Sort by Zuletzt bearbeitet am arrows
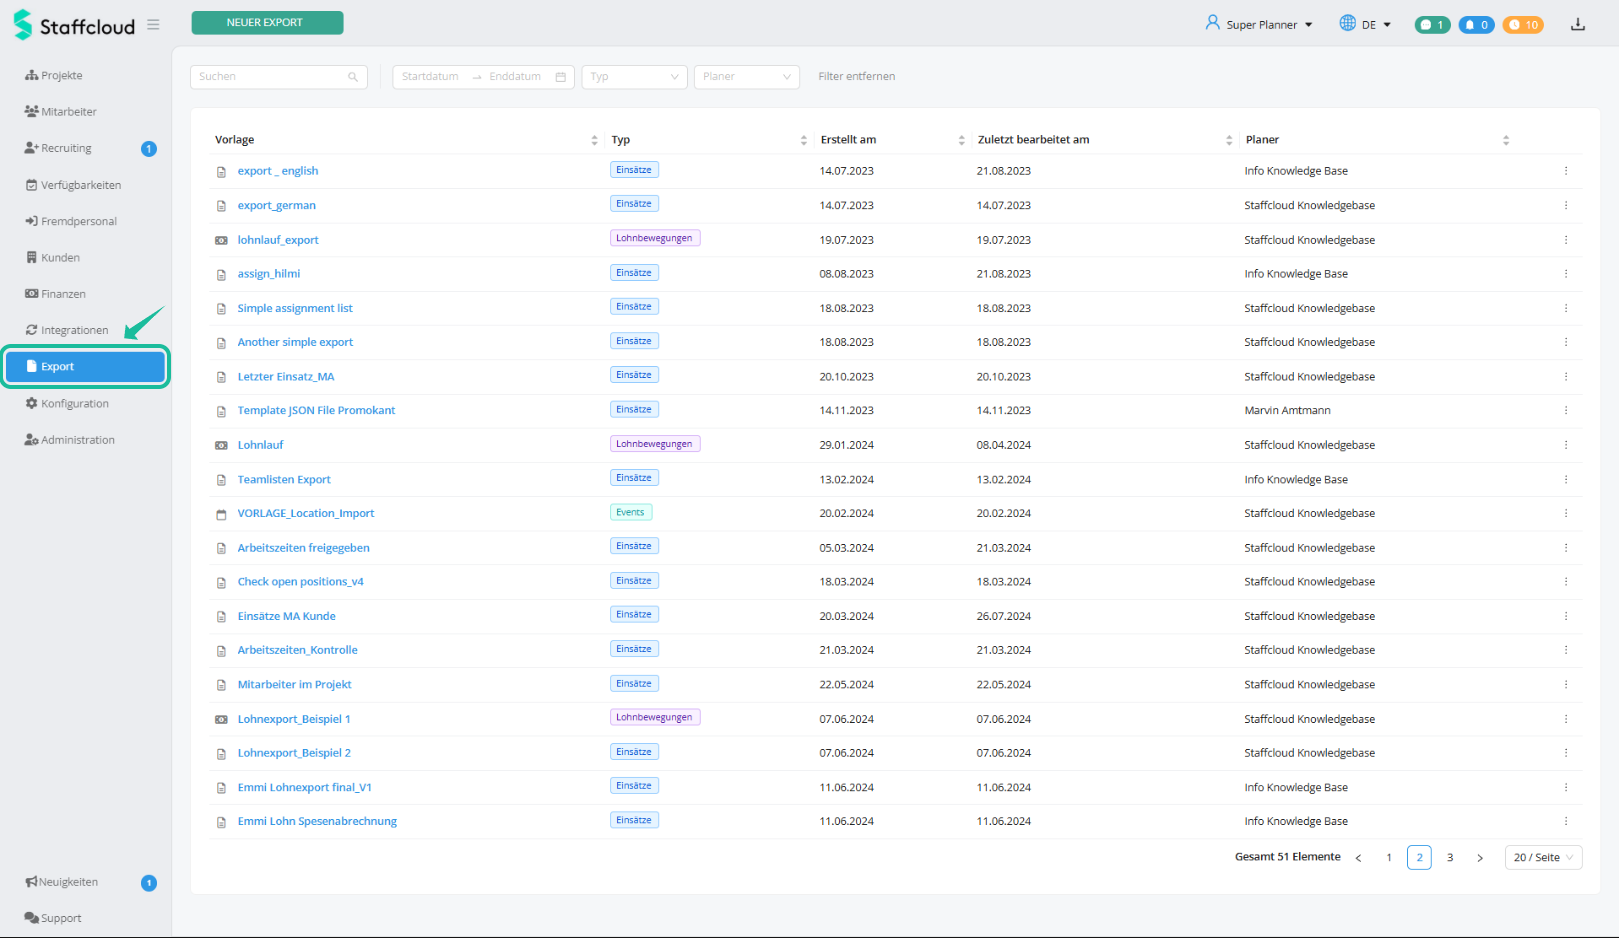Viewport: 1619px width, 938px height. click(x=1229, y=140)
